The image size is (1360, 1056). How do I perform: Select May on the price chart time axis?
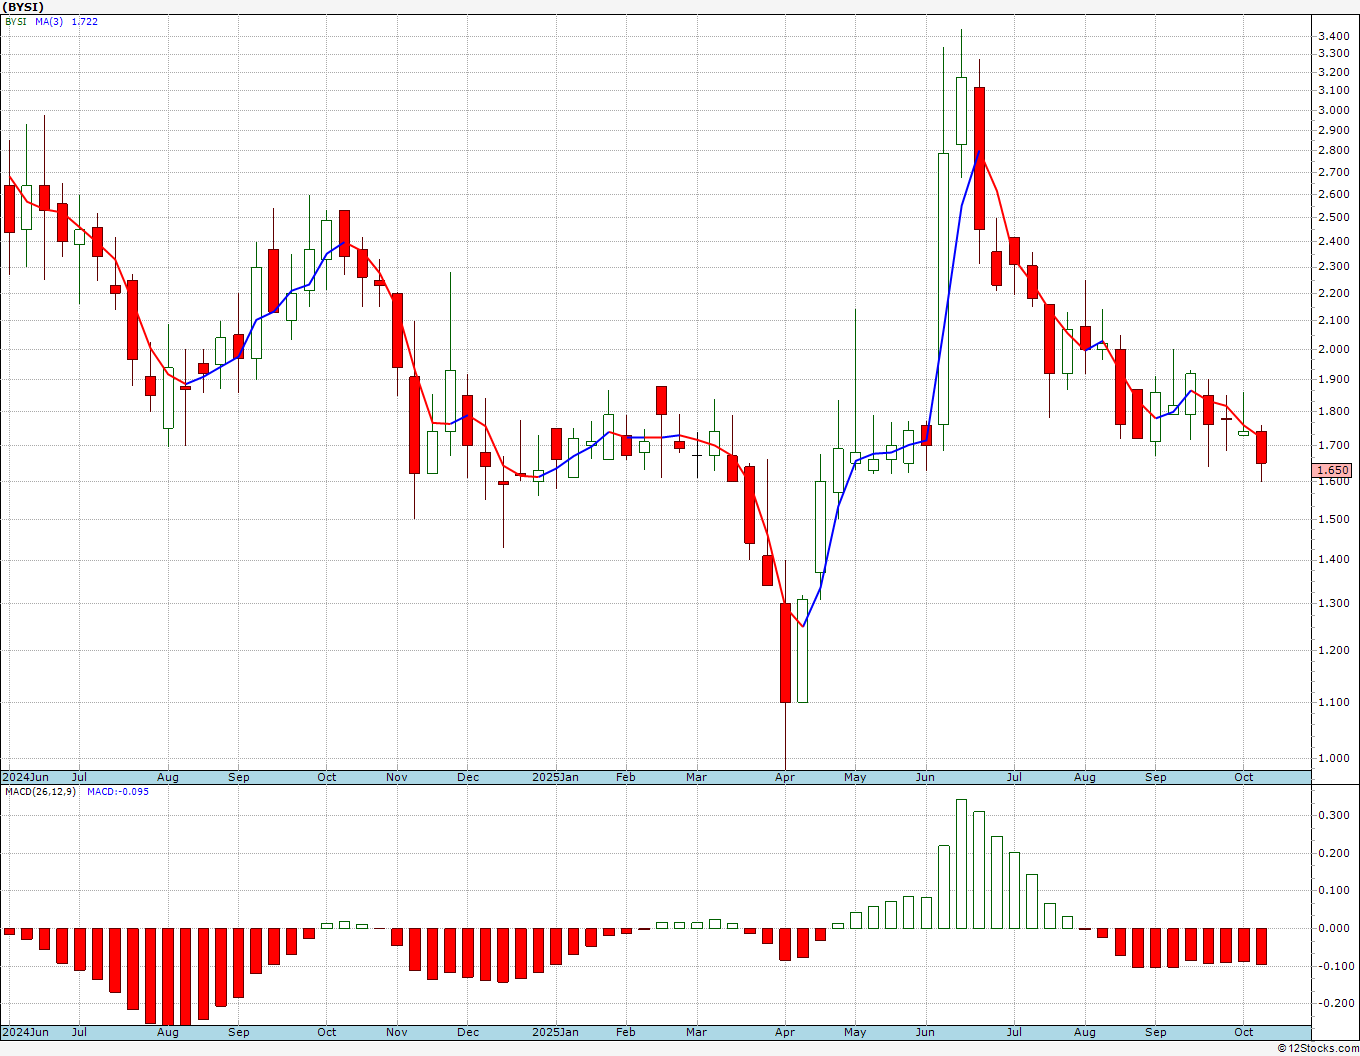tap(855, 777)
